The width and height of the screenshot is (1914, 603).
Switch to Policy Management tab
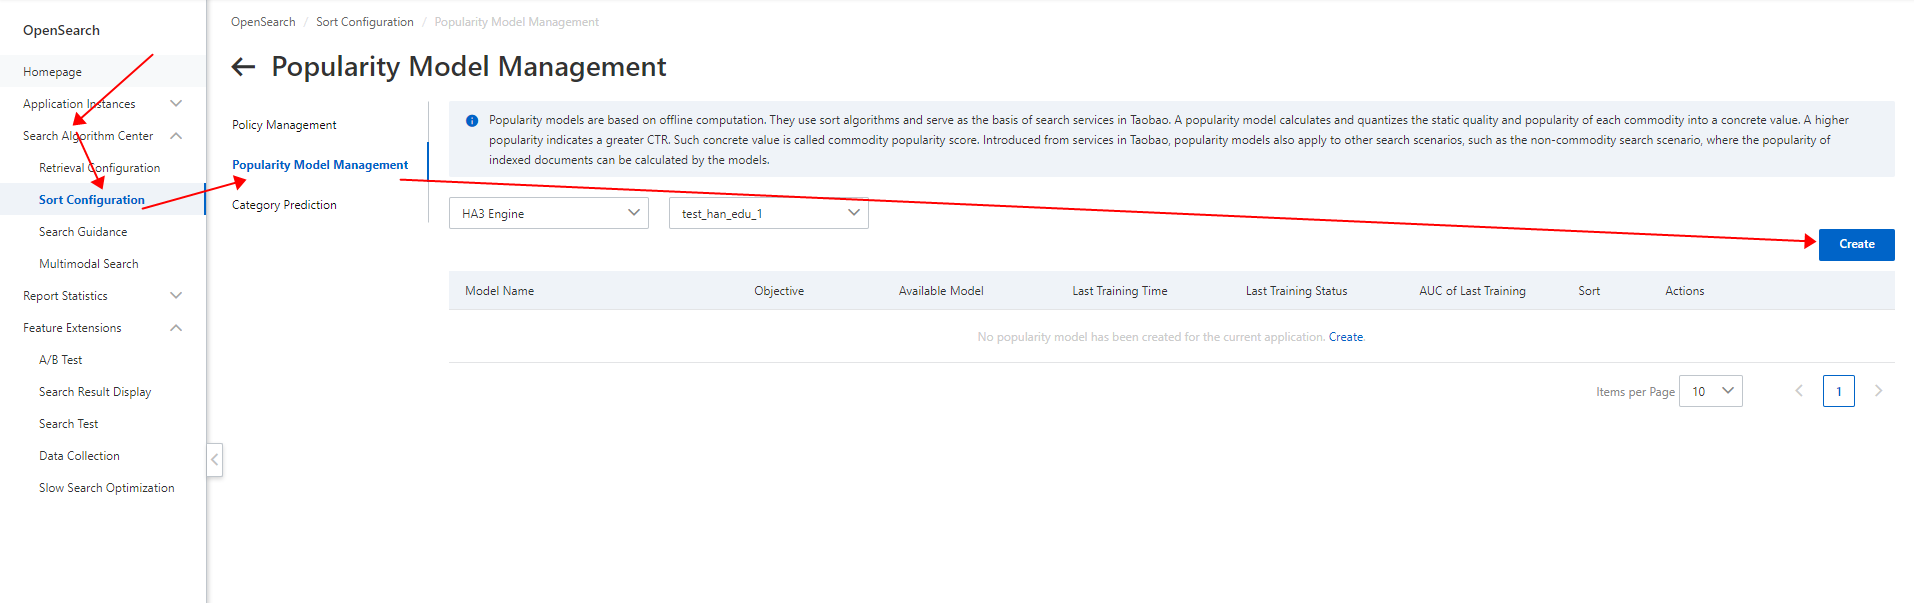click(284, 125)
